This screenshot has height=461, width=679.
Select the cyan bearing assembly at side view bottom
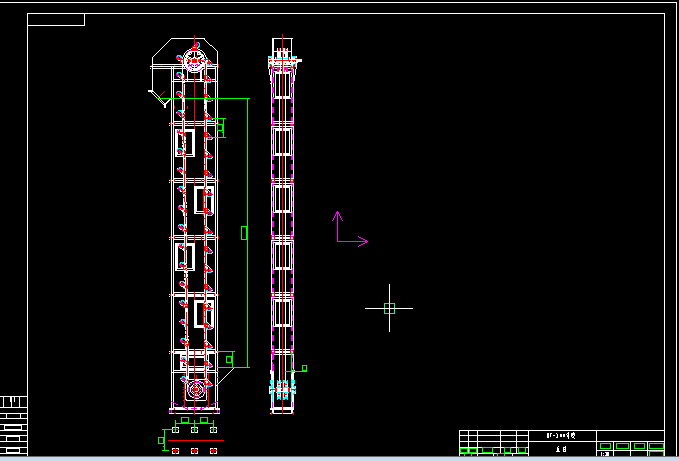click(283, 386)
